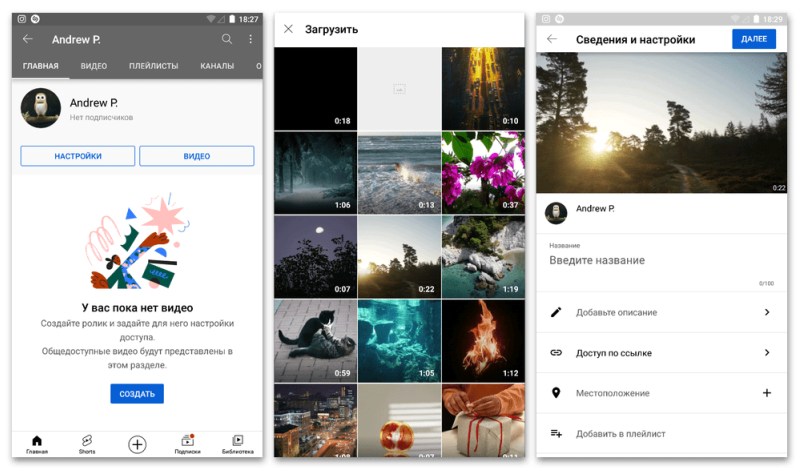Tap the Andrew P. channel name next to avatar

[94, 103]
